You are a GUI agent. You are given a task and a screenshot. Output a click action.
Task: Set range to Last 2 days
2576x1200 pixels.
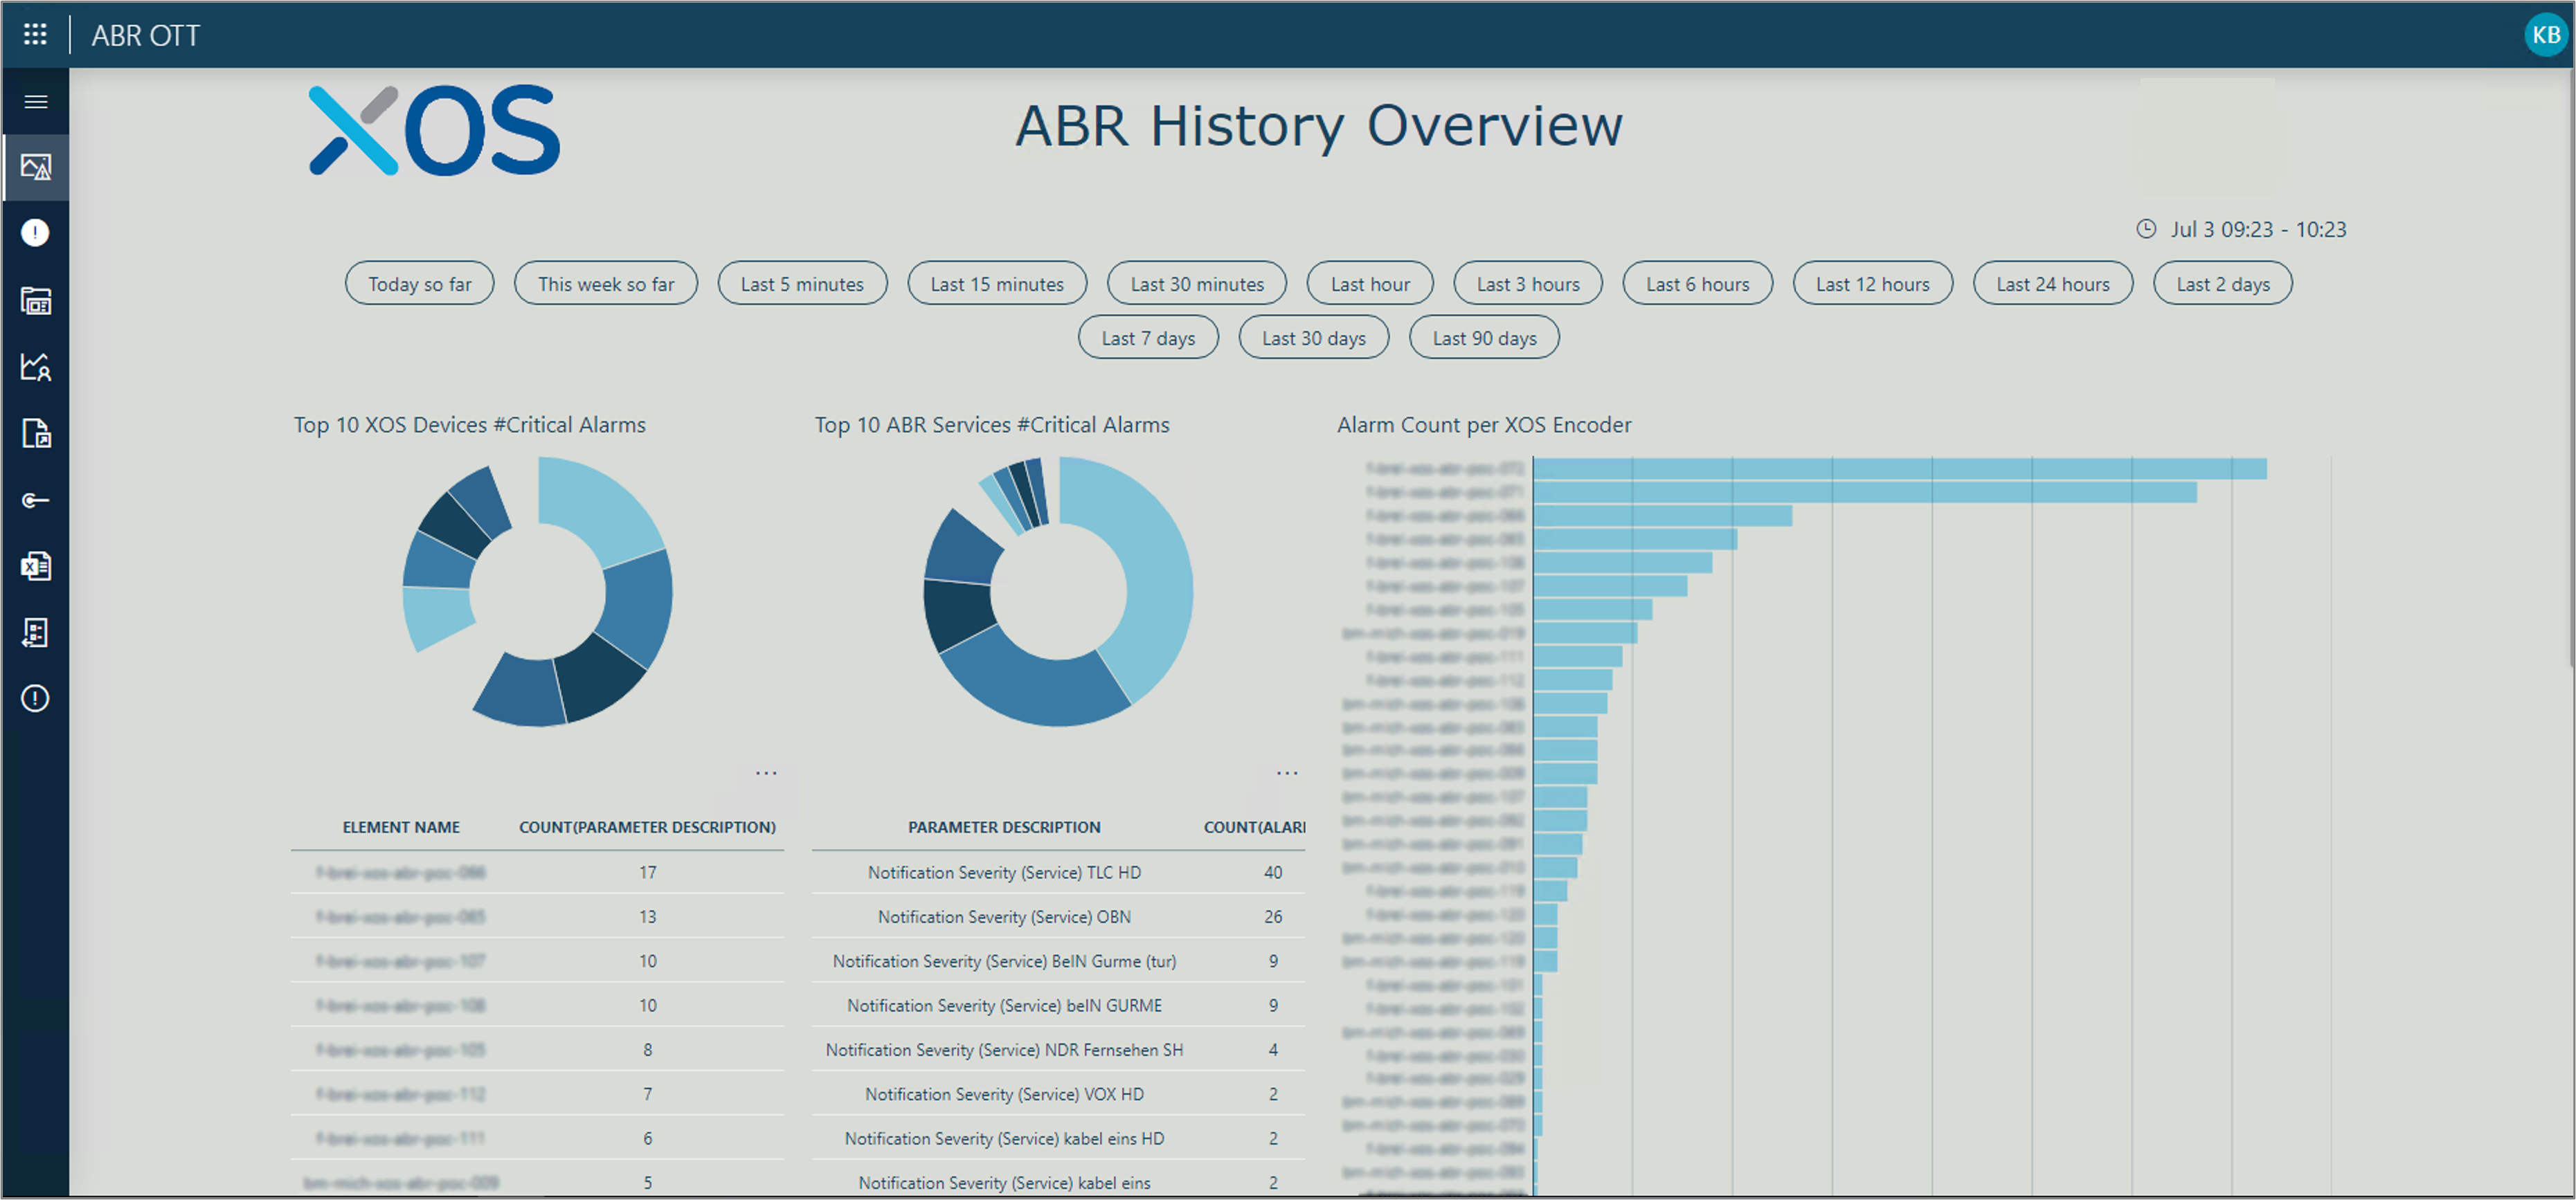point(2223,284)
